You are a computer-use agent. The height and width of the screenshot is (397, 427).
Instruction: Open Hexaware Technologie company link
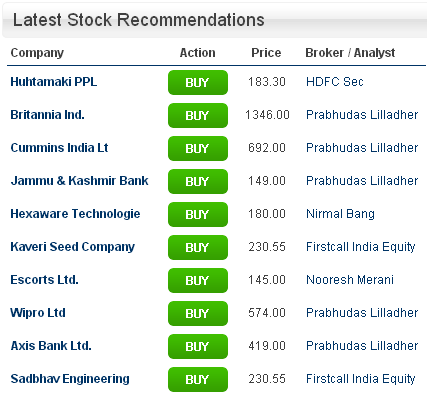tap(75, 214)
